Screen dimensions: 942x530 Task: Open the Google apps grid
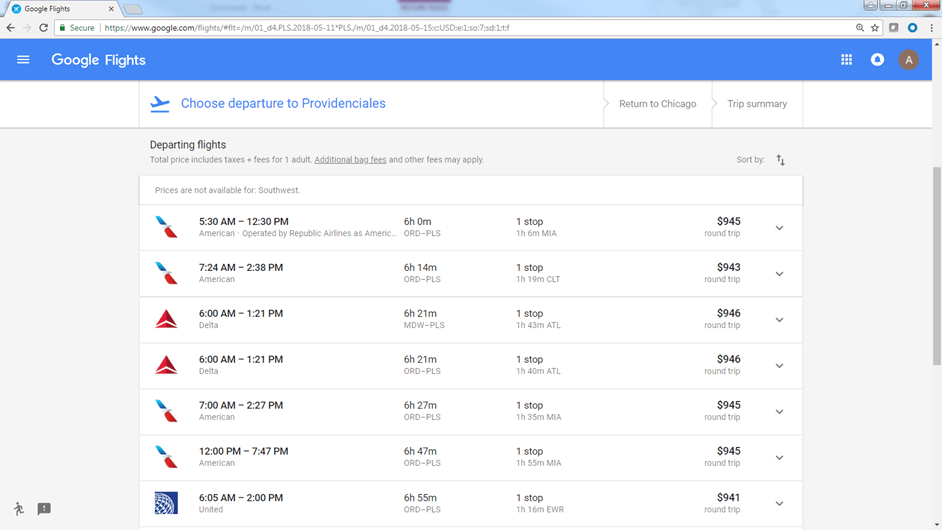coord(846,59)
